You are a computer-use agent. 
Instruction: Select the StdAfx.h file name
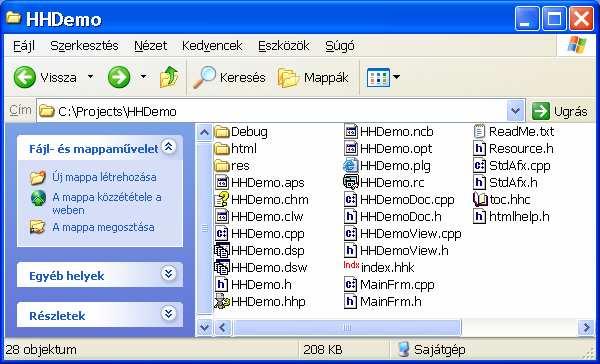(513, 183)
